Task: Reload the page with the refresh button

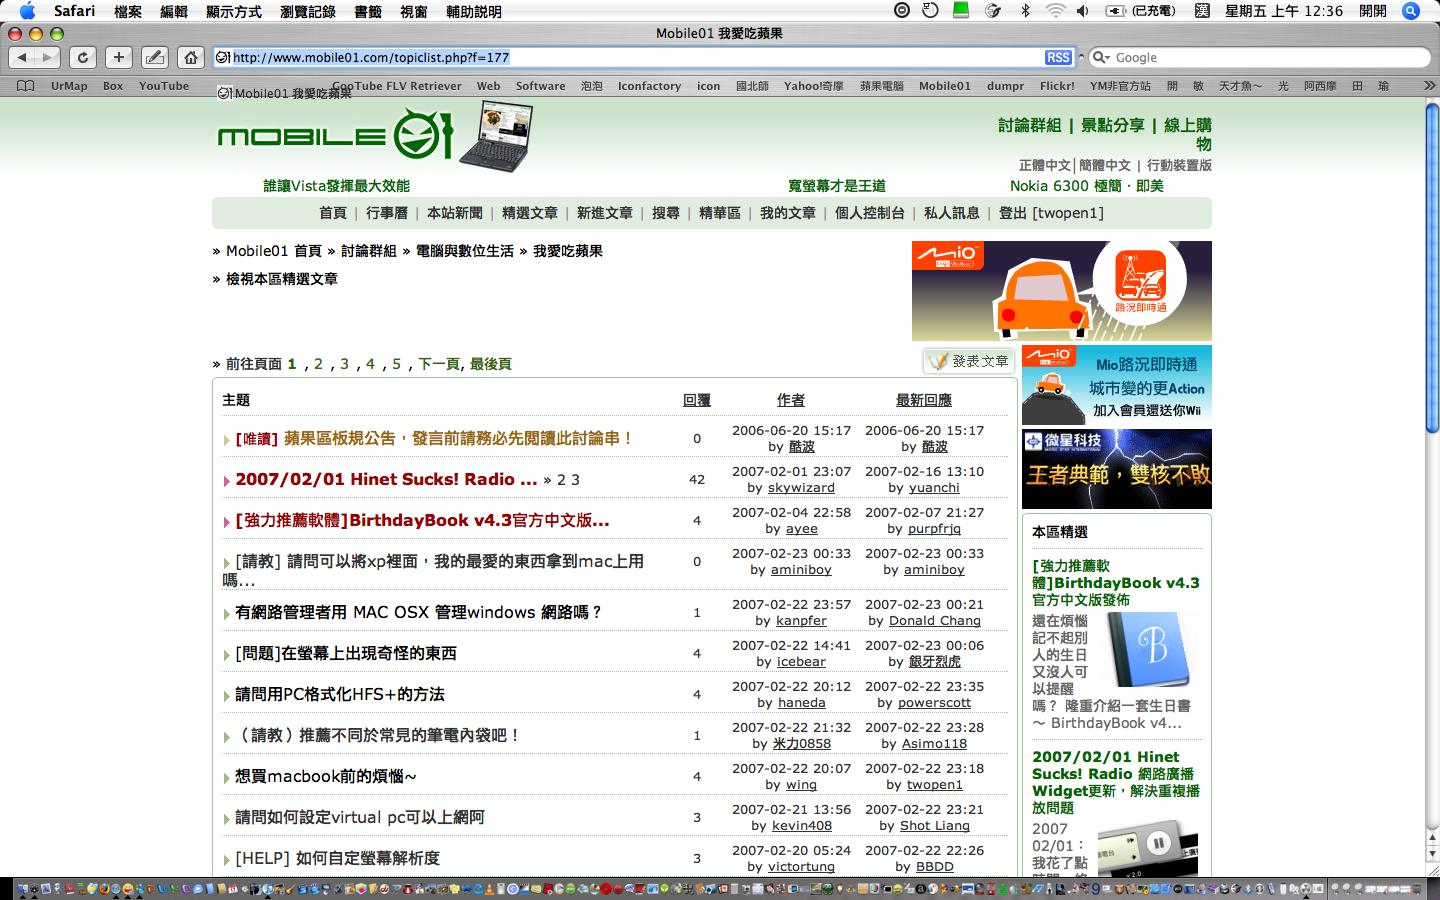Action: pyautogui.click(x=83, y=57)
